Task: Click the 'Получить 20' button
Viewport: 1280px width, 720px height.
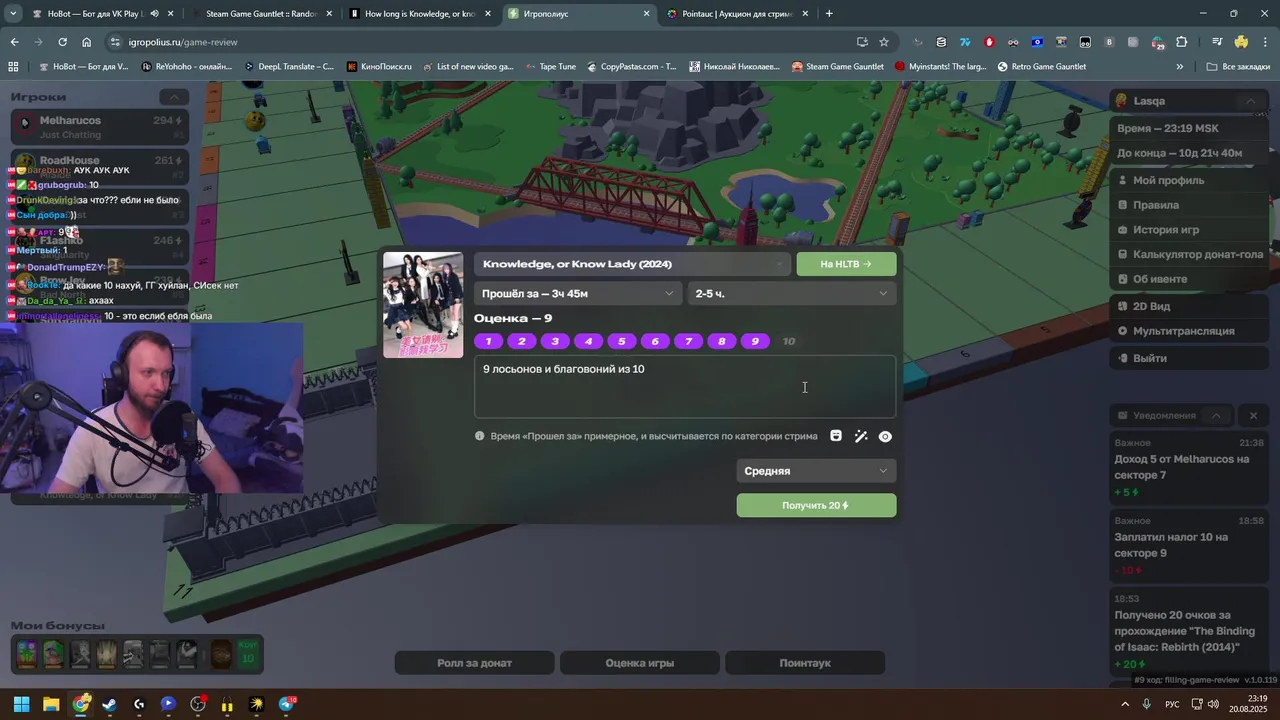Action: (x=816, y=505)
